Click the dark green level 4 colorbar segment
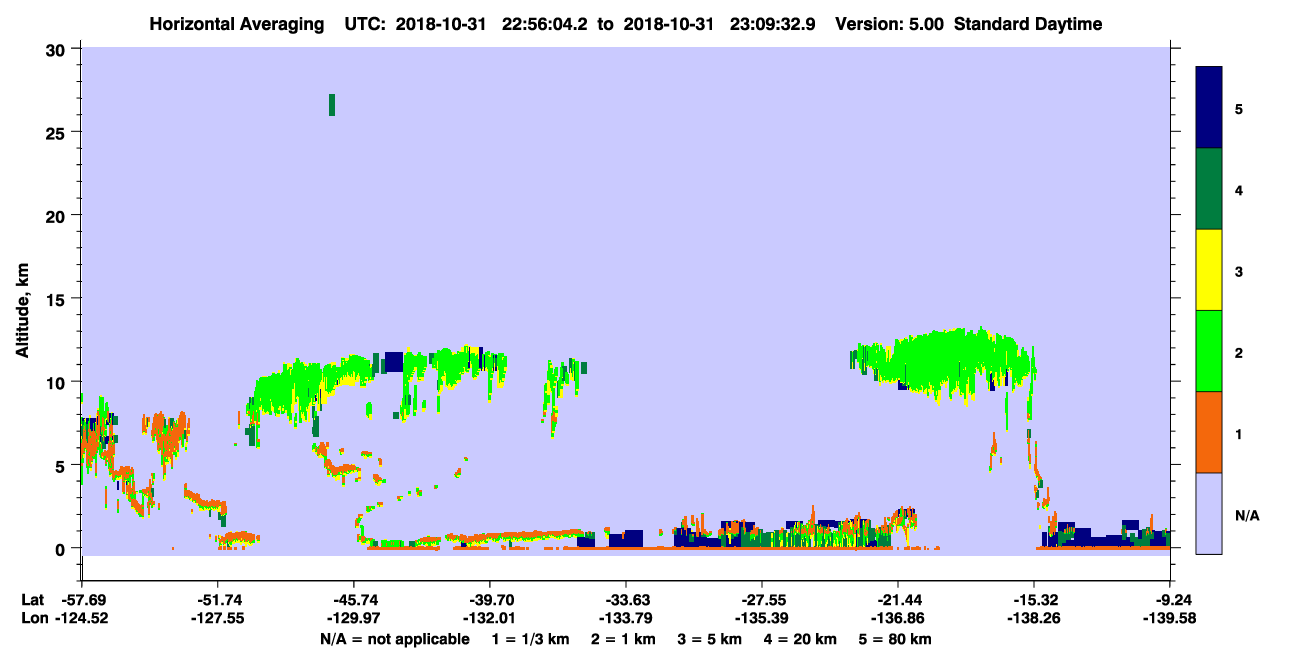 click(1209, 189)
